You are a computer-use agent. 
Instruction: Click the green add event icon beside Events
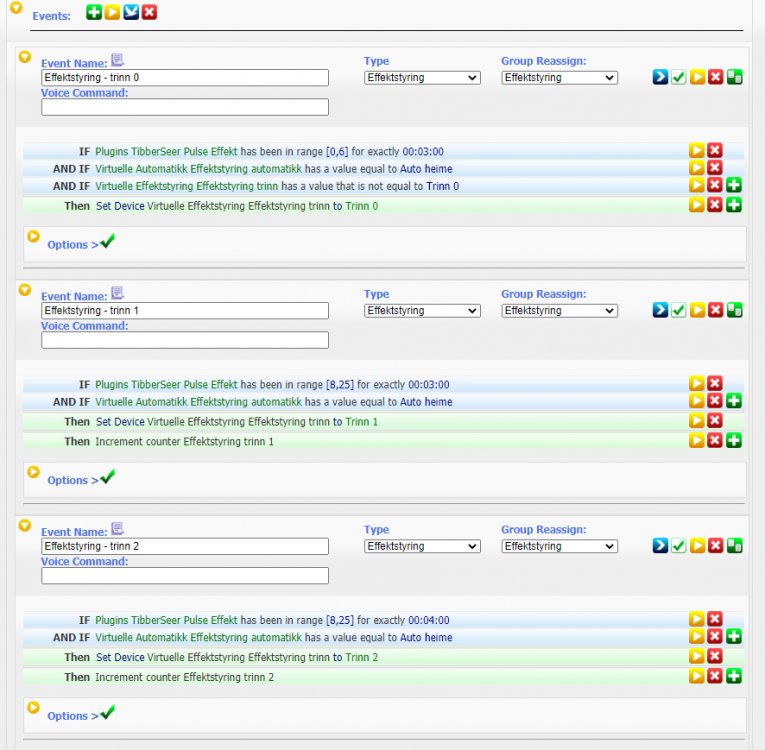click(94, 12)
